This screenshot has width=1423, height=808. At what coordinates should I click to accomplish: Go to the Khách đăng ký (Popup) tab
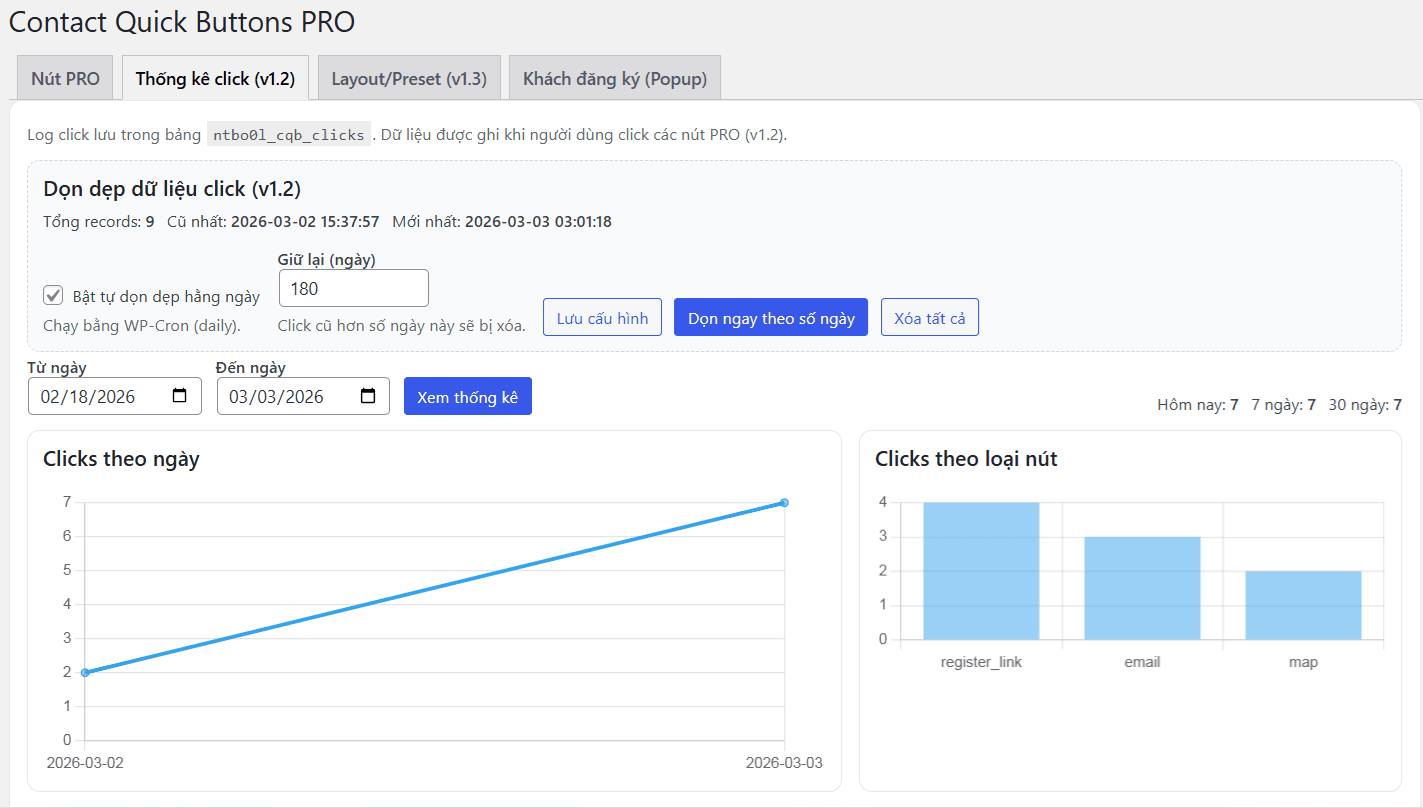(615, 79)
